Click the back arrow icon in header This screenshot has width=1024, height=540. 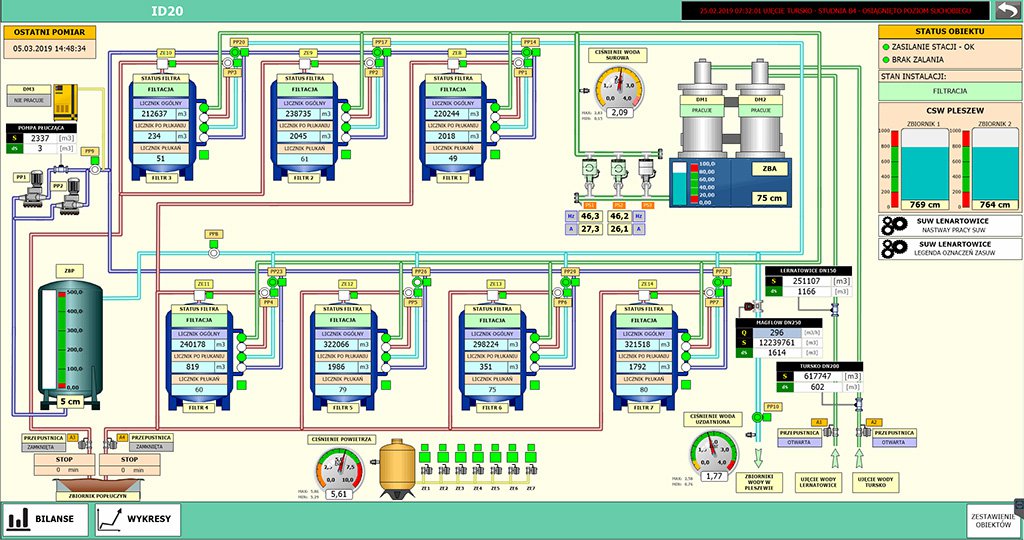pyautogui.click(x=1008, y=10)
